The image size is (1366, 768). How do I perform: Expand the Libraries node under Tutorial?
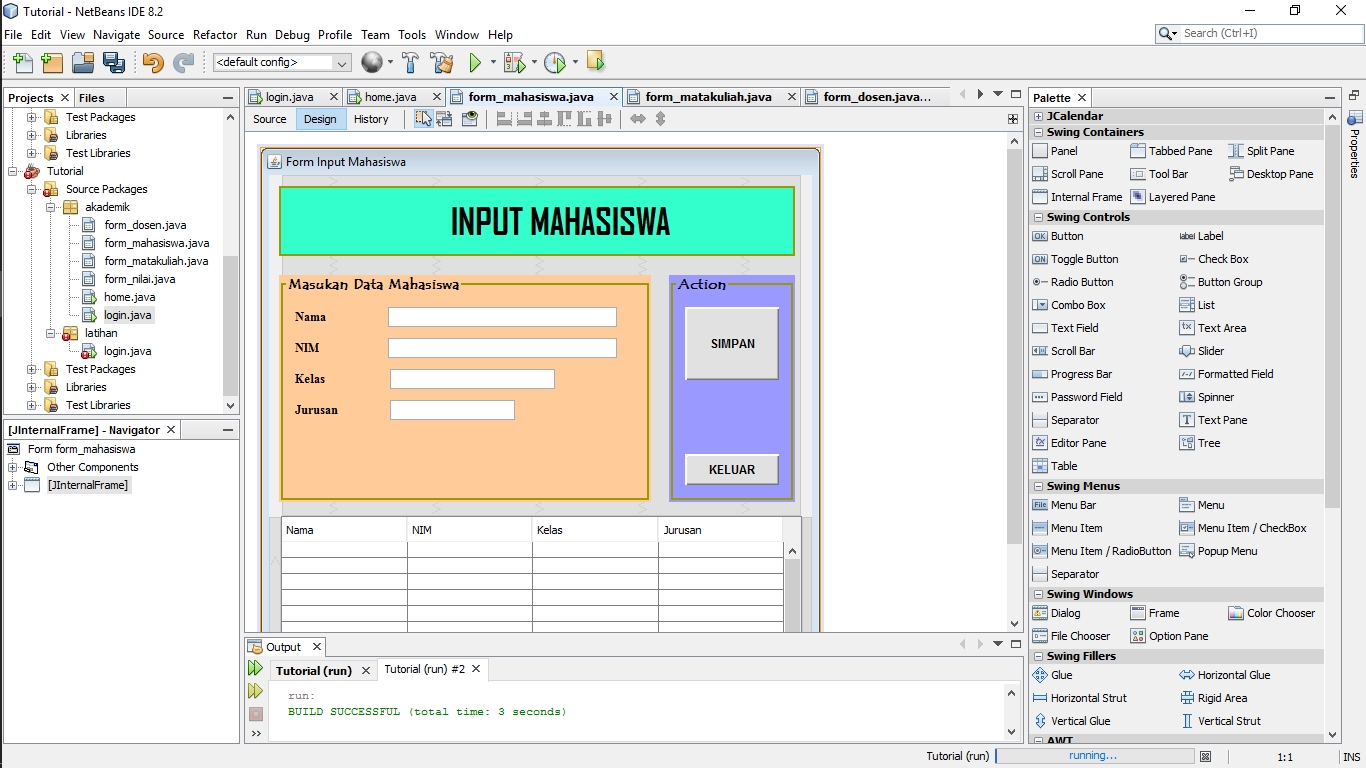click(x=33, y=387)
